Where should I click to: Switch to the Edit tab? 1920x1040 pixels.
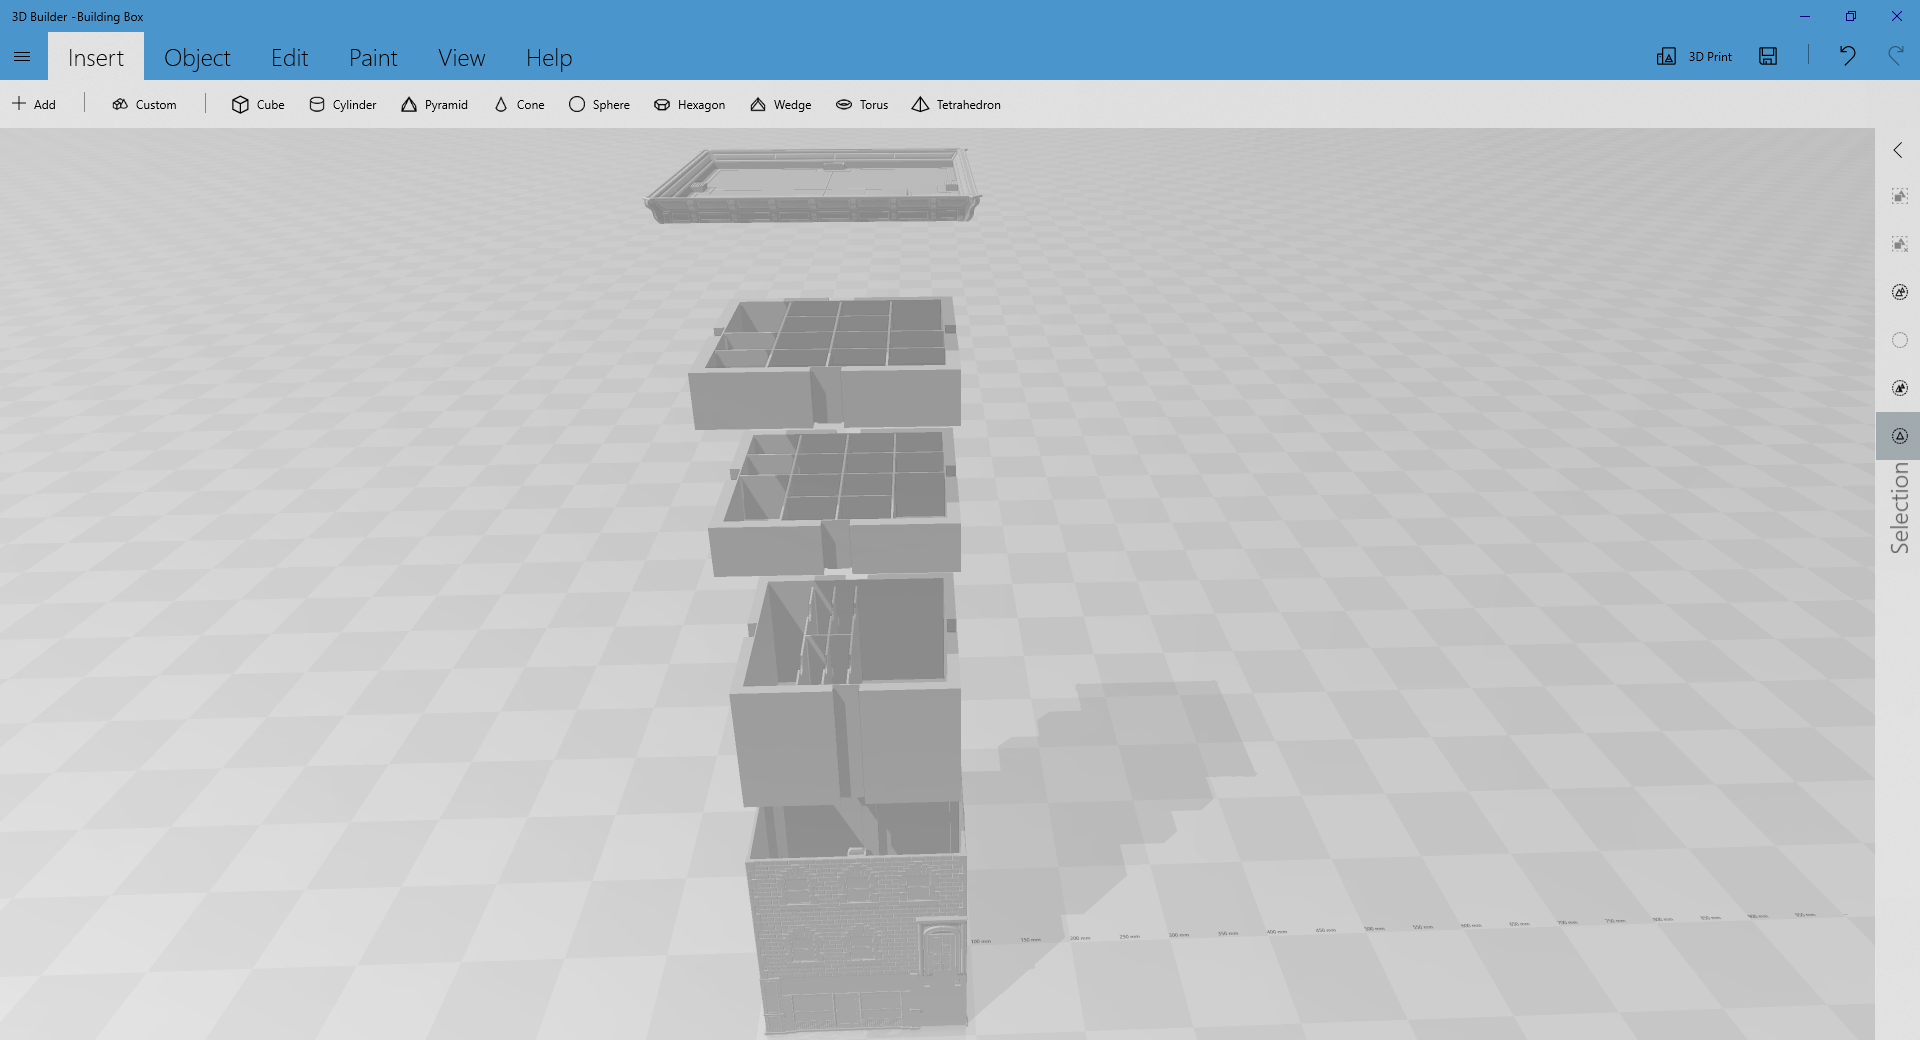click(290, 57)
